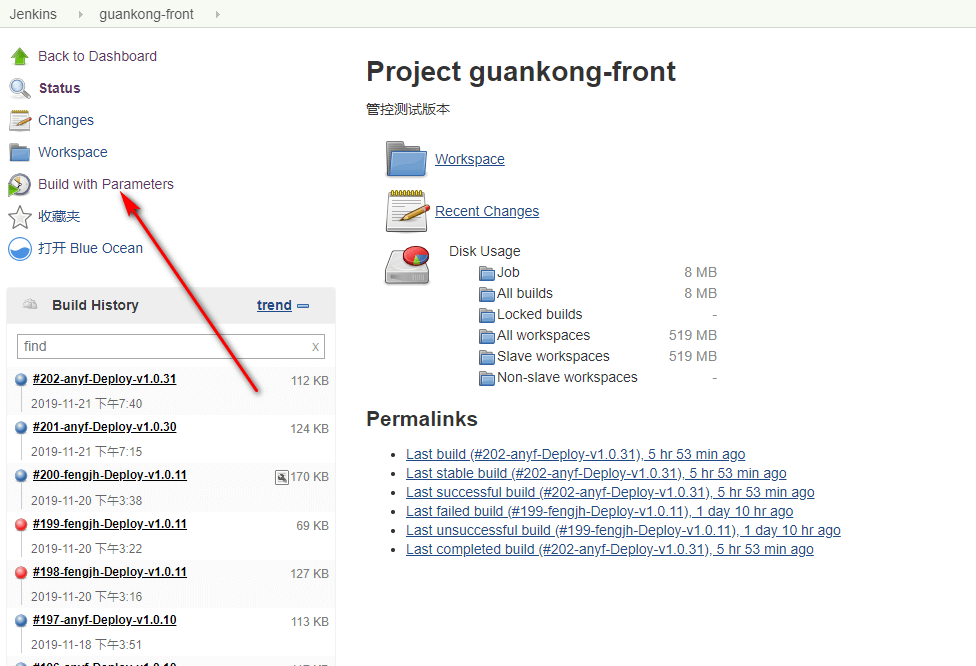Open the Last failed build permalink

(x=599, y=512)
